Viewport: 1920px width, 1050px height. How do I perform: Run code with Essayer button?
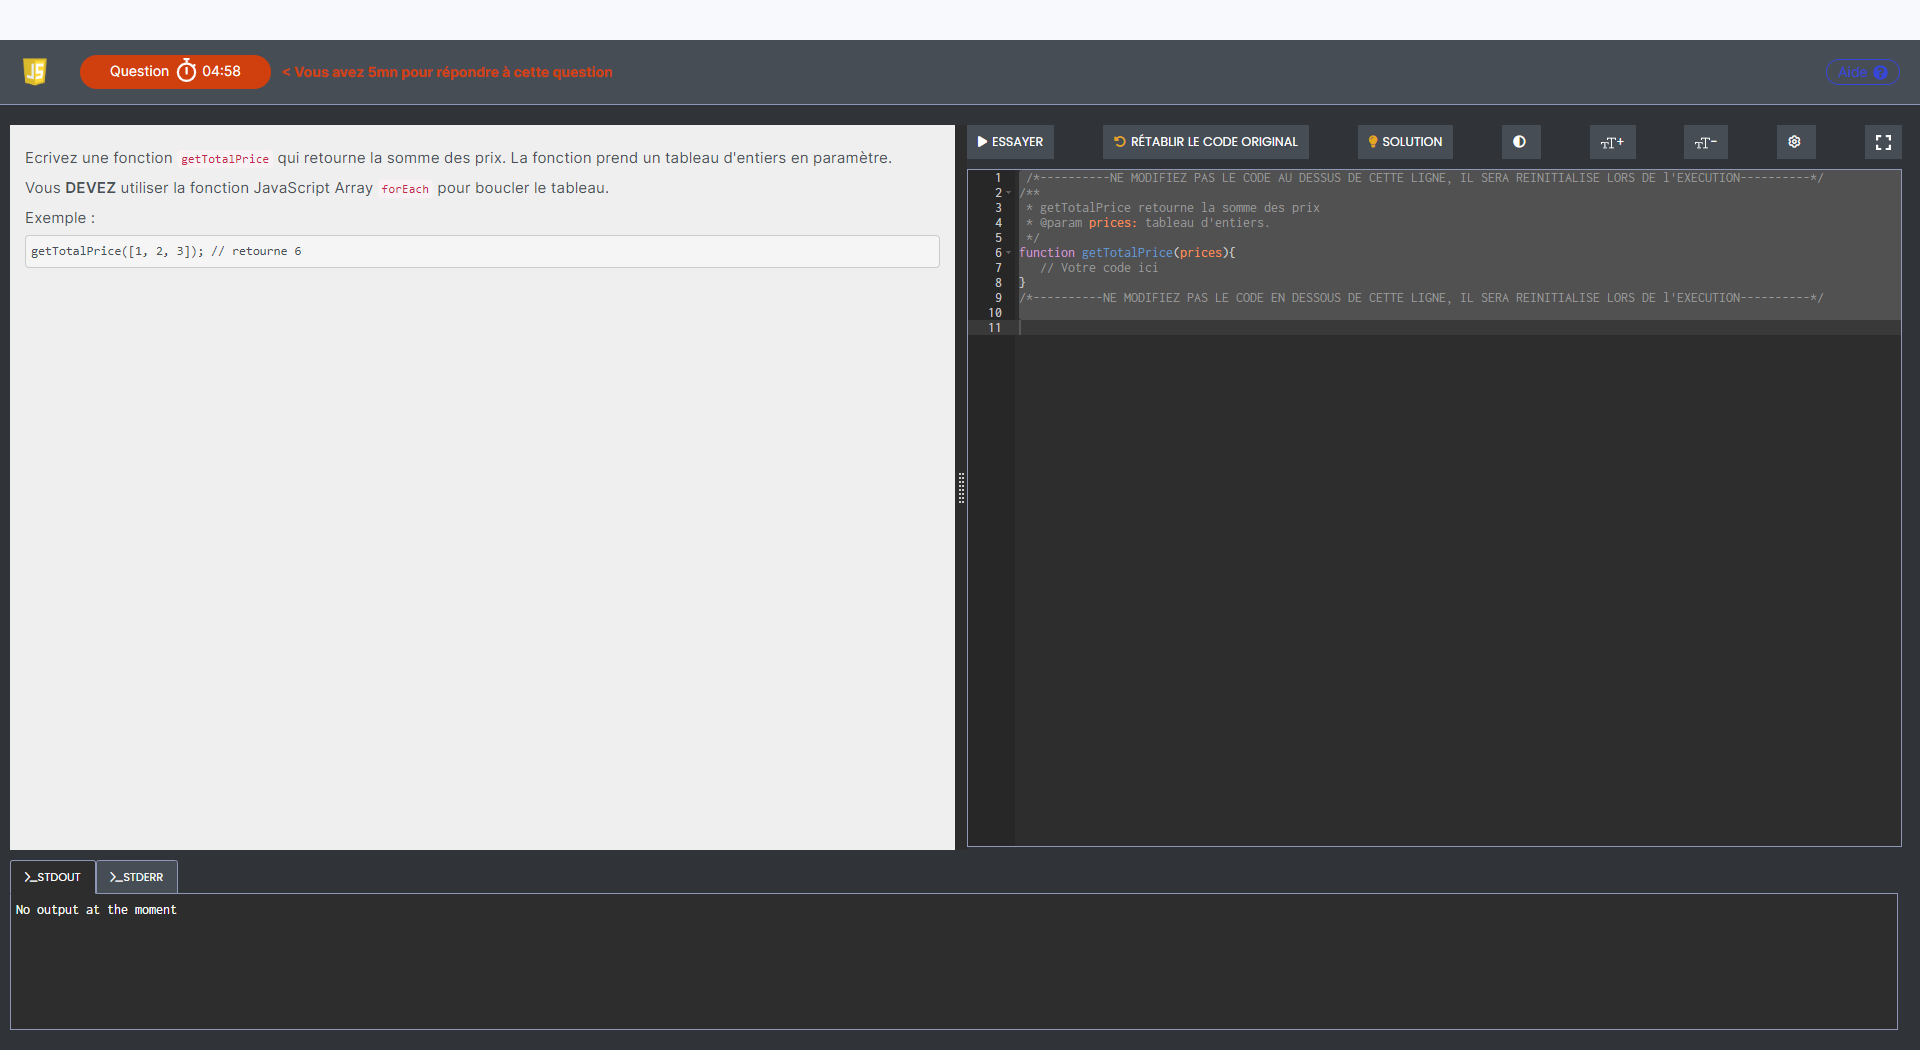click(1010, 142)
